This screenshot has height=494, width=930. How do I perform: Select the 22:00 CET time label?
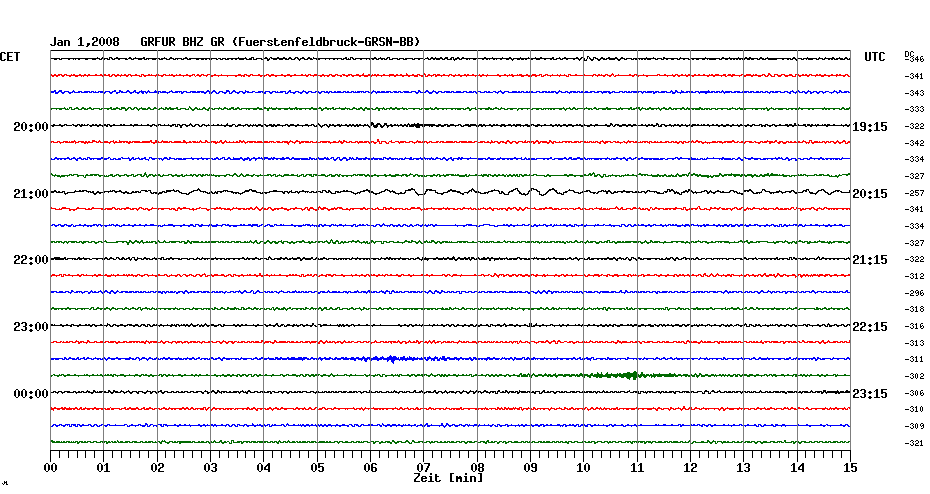click(x=31, y=260)
